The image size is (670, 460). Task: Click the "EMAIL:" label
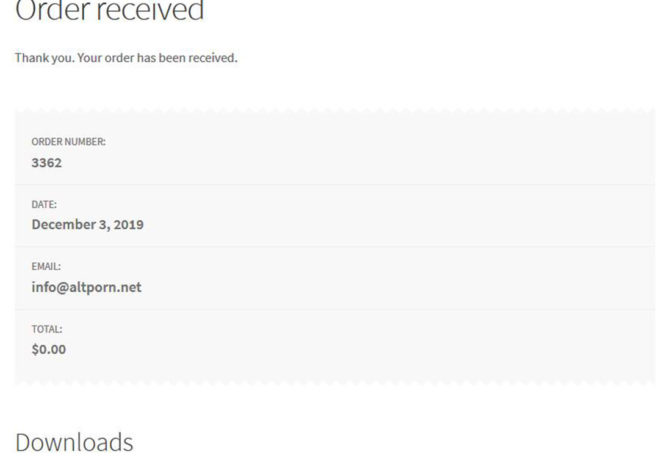click(46, 267)
